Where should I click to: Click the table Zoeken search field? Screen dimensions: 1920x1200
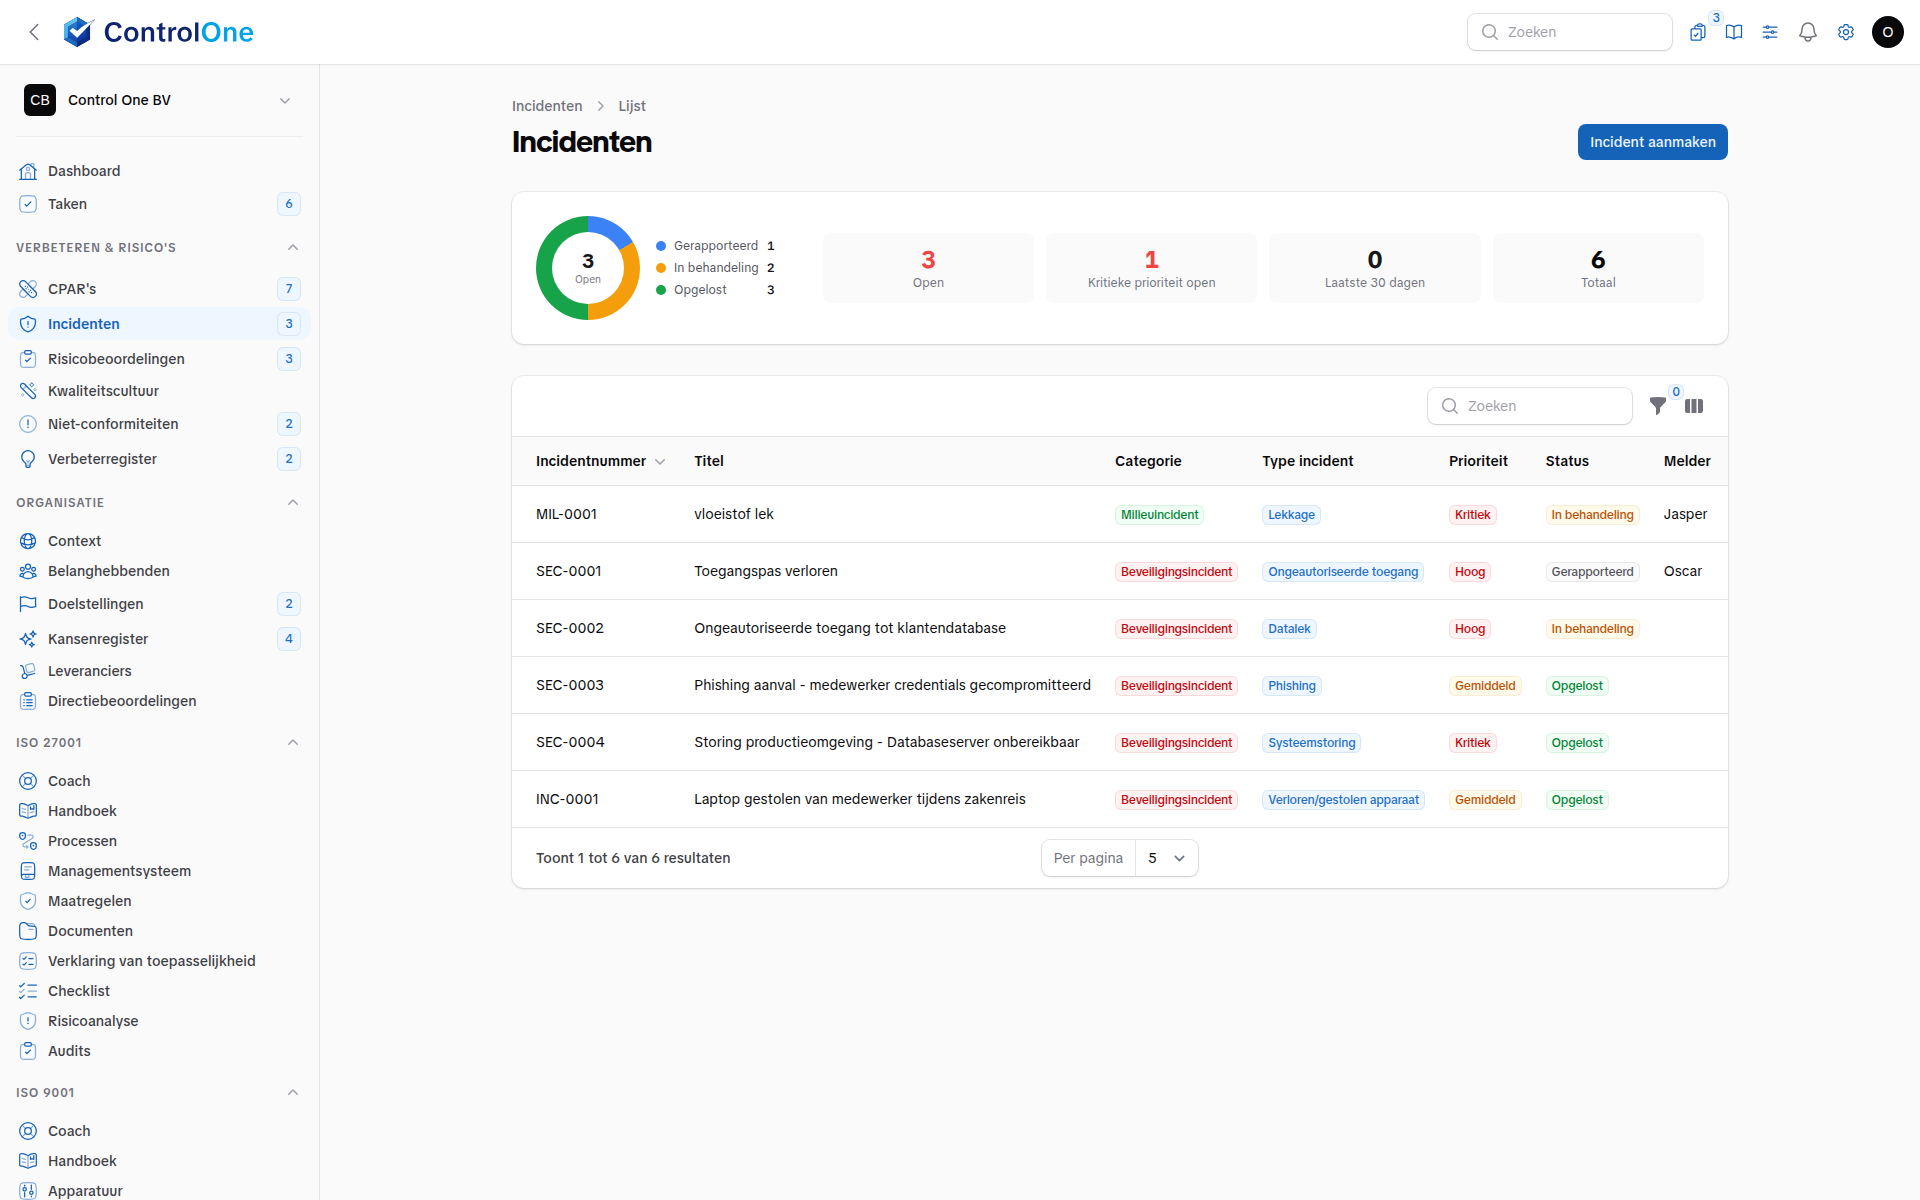tap(1530, 406)
